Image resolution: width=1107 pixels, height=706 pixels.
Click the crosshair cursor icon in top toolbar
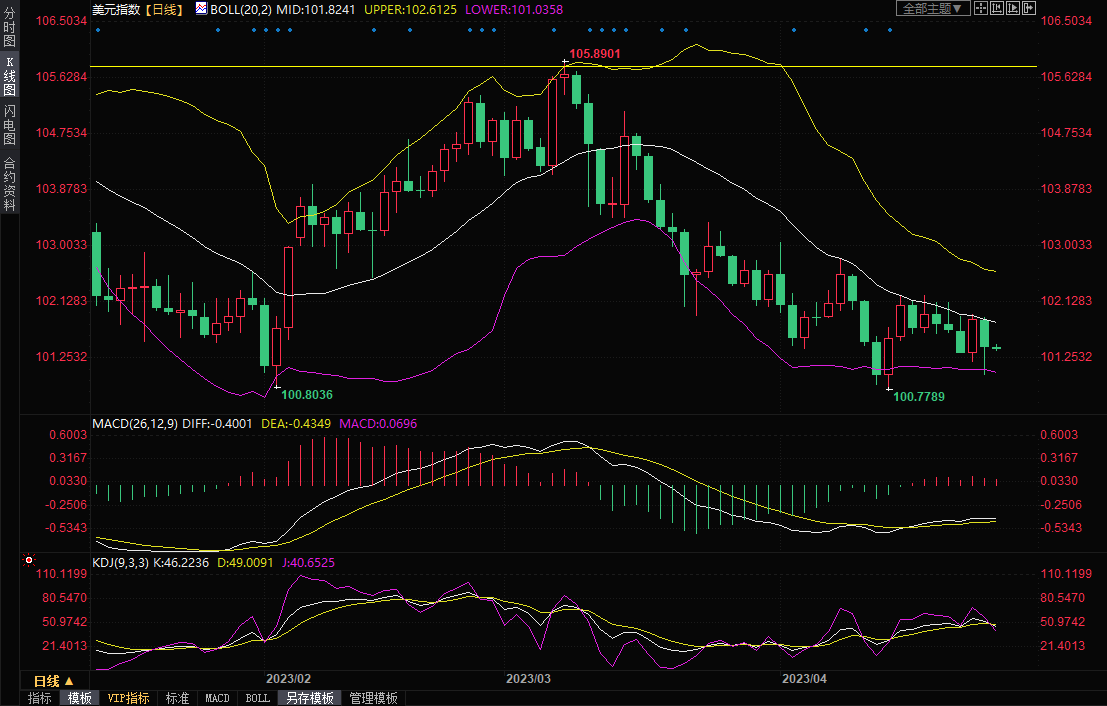(981, 8)
